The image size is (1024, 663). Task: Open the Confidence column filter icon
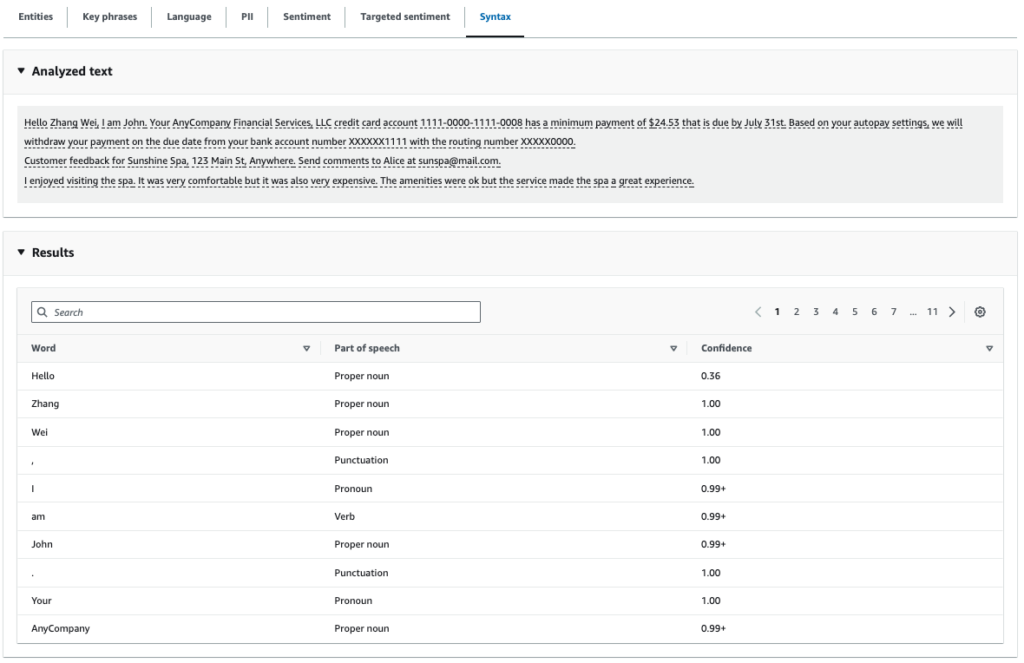tap(990, 348)
